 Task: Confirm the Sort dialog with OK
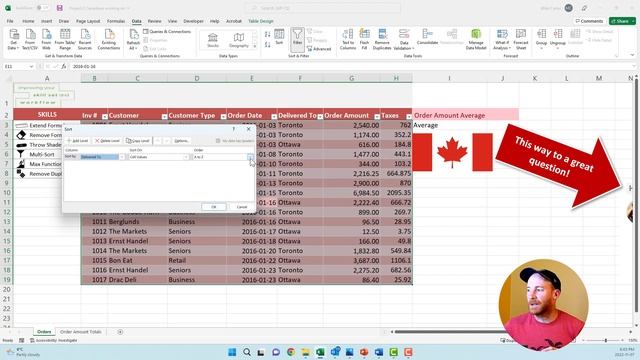213,207
